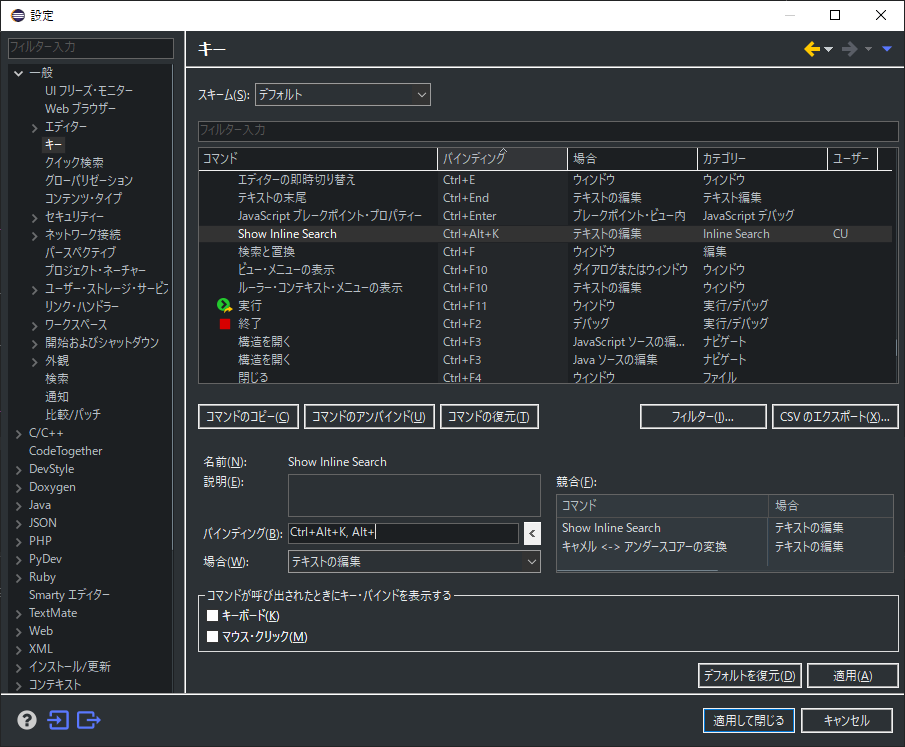Enable the マウス・クリック(M) checkbox

(212, 636)
